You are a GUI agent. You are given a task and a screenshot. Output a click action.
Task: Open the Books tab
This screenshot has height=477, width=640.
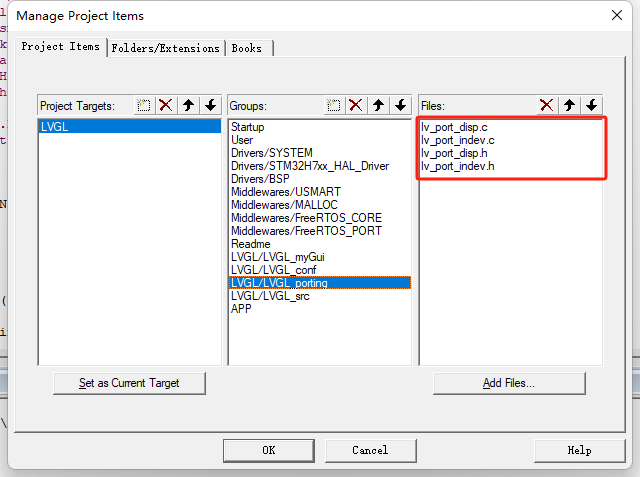pos(247,48)
